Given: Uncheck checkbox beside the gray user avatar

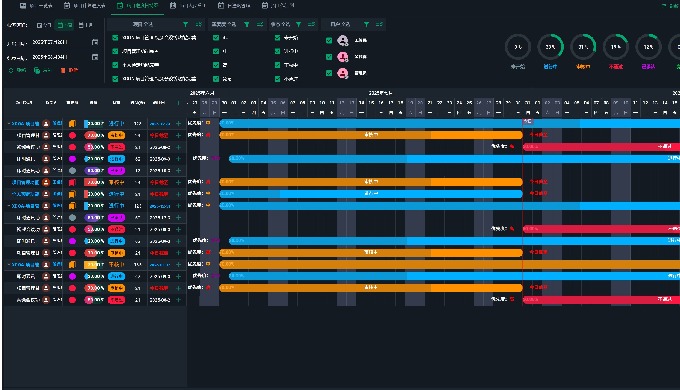Looking at the screenshot, I should [329, 40].
